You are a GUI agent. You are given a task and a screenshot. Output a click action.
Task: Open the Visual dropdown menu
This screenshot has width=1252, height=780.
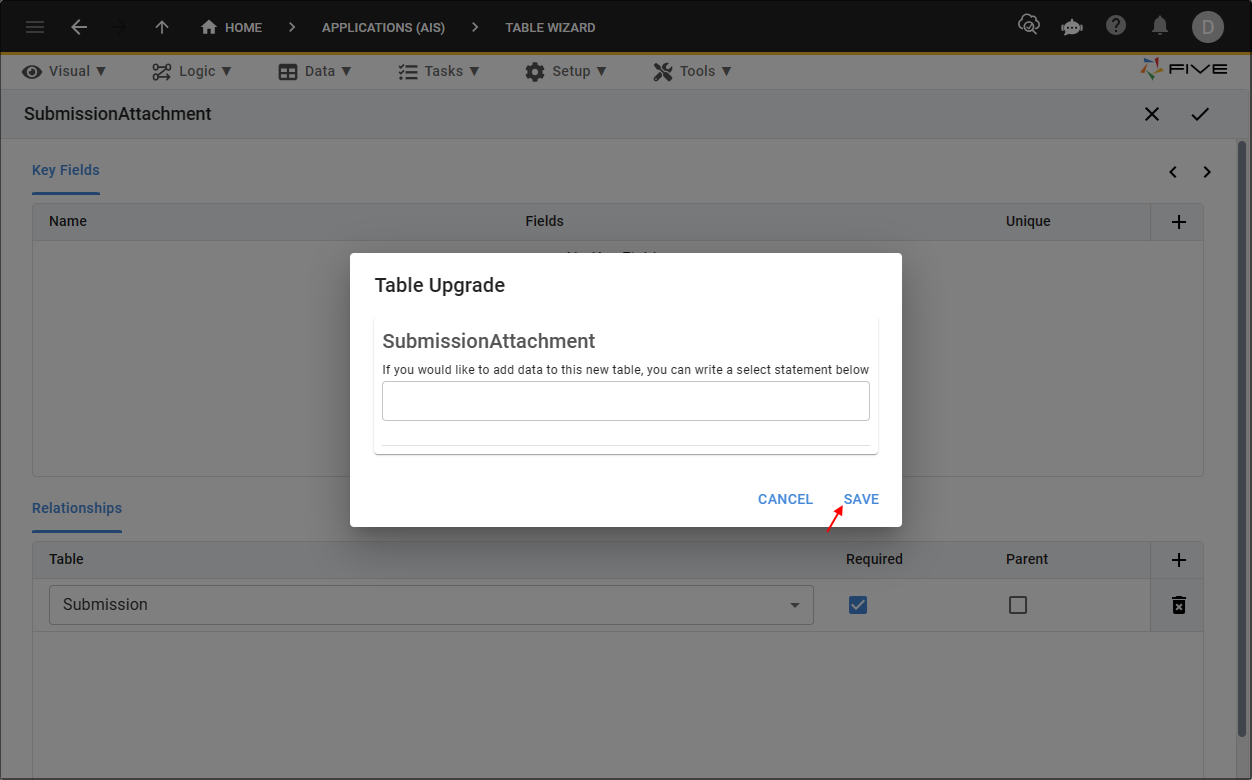(x=65, y=71)
